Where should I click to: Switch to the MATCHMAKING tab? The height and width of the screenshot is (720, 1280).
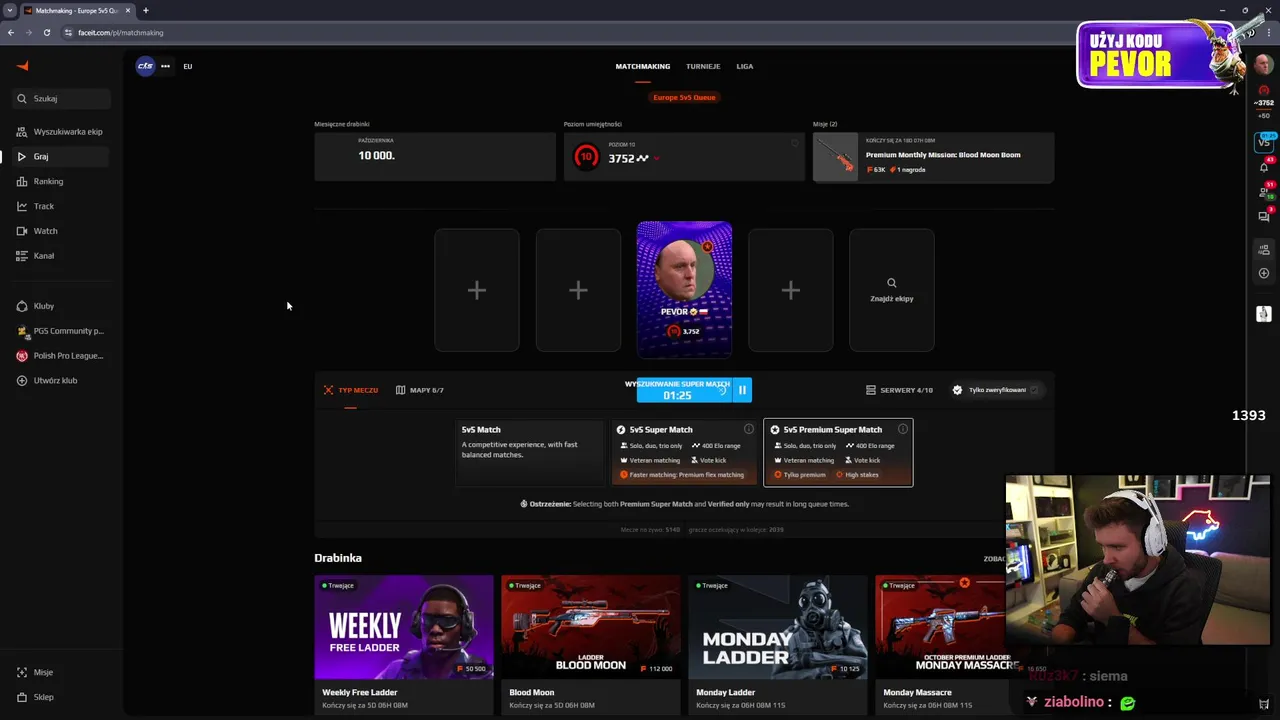pyautogui.click(x=643, y=66)
